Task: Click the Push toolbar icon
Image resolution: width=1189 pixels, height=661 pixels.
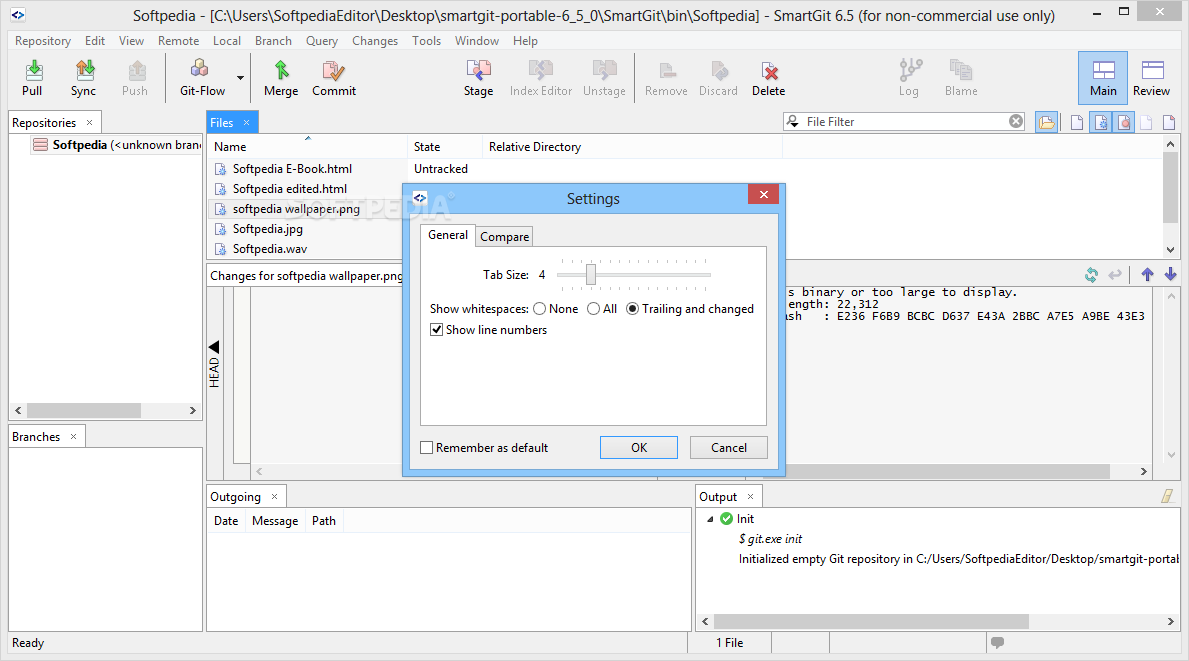Action: pos(135,79)
